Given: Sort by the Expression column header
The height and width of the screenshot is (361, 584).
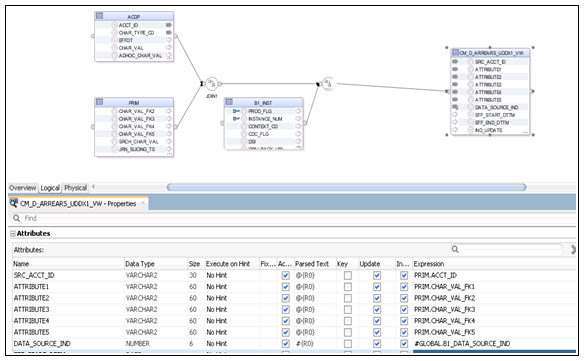Looking at the screenshot, I should pyautogui.click(x=494, y=264).
